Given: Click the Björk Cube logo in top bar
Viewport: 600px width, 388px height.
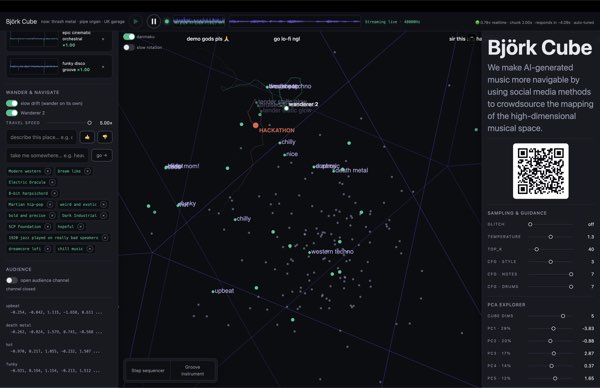Looking at the screenshot, I should tap(21, 22).
